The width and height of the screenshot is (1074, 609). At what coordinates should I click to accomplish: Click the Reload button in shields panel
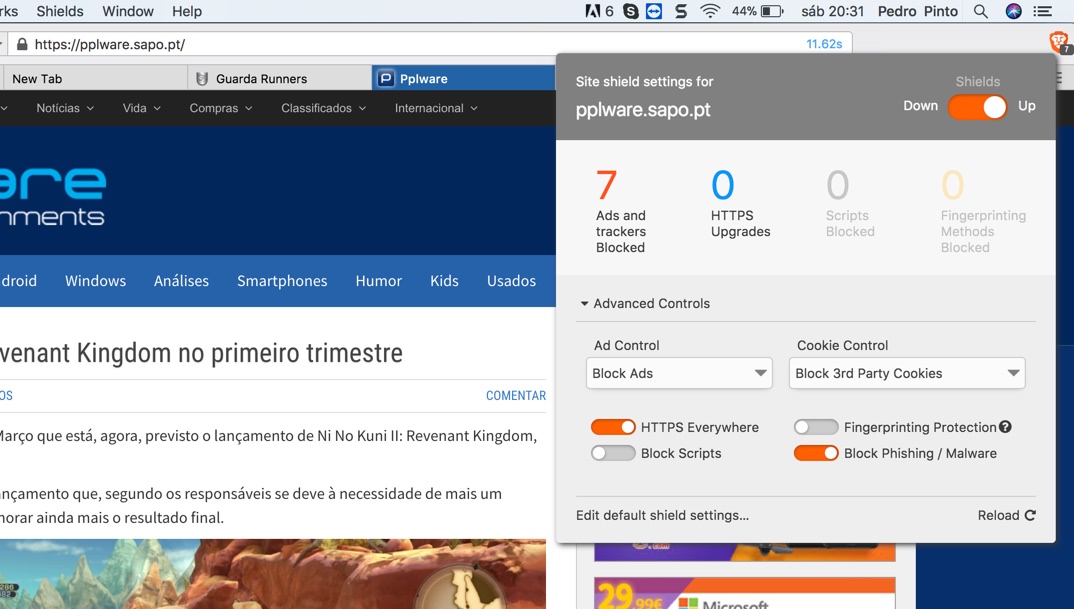1006,515
